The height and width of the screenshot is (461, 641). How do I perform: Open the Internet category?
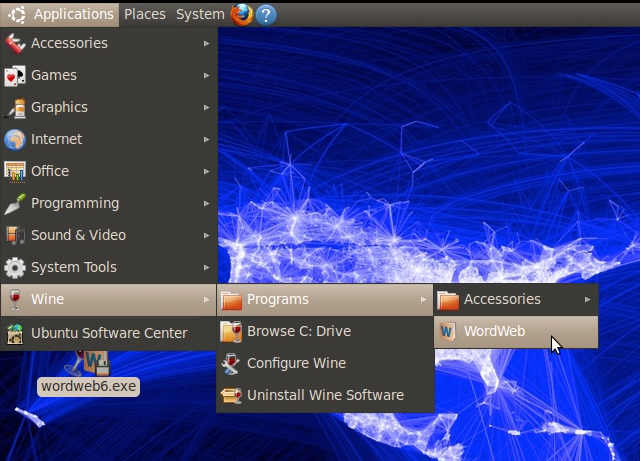(108, 139)
